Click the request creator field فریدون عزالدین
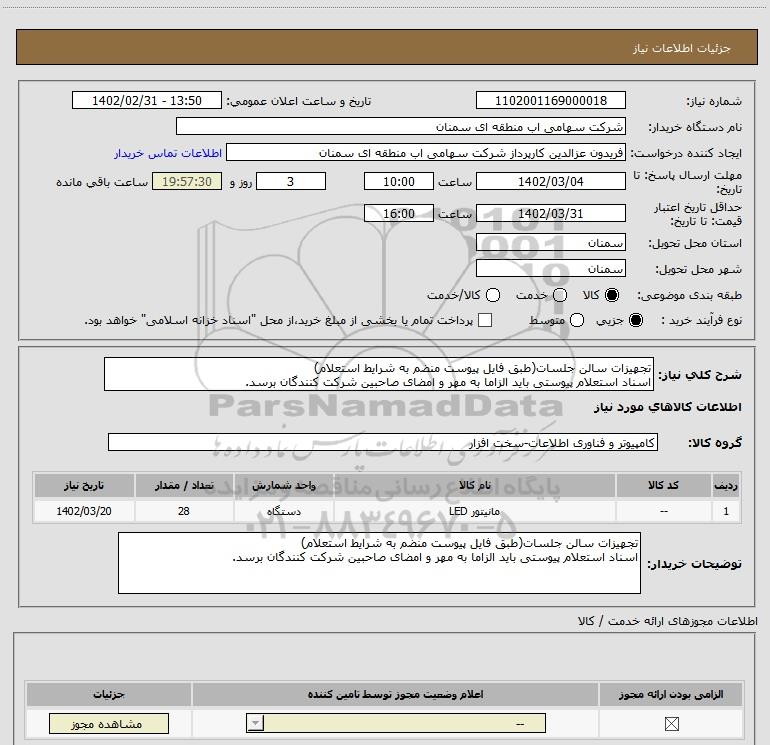This screenshot has height=745, width=770. 426,152
